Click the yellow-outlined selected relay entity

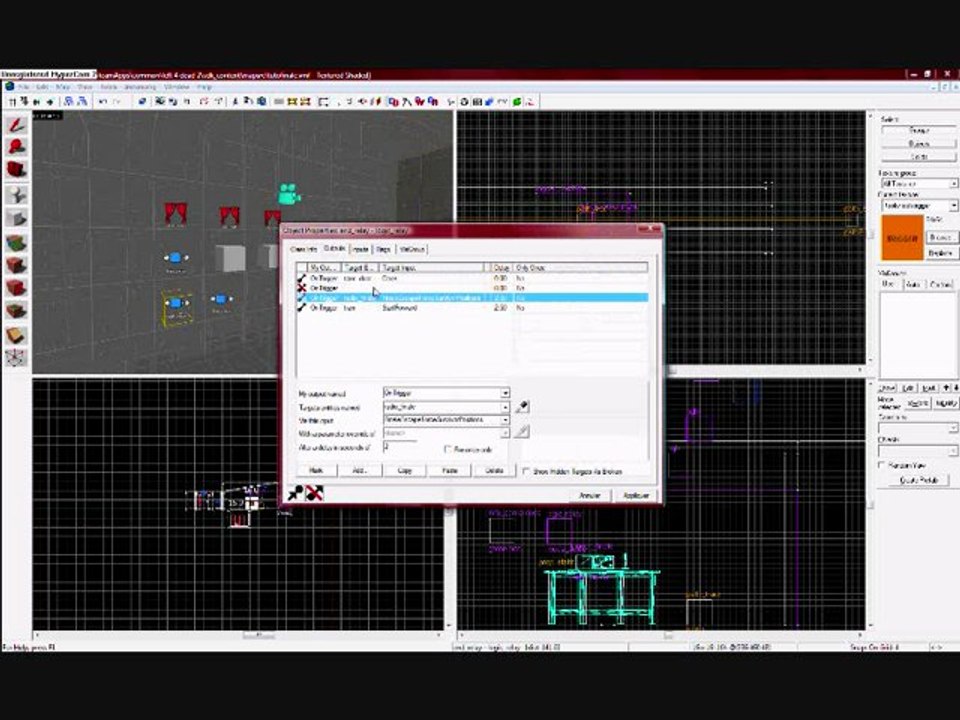(177, 307)
